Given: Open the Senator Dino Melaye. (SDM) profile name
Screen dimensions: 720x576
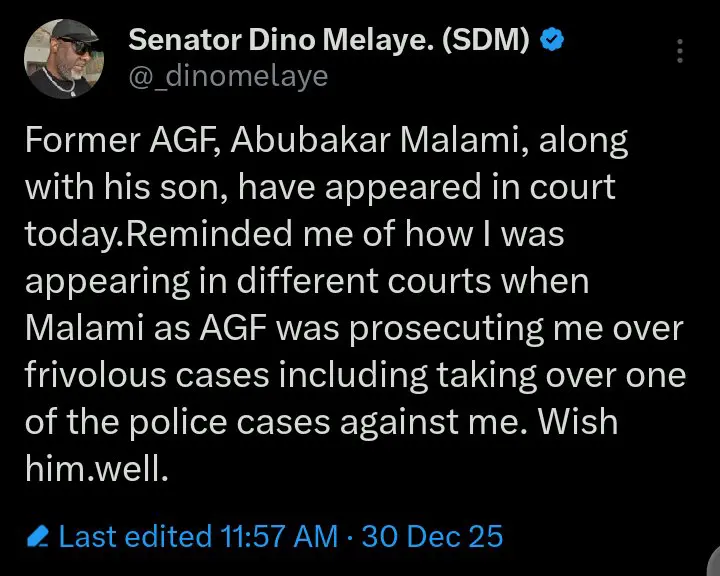Looking at the screenshot, I should coord(331,41).
